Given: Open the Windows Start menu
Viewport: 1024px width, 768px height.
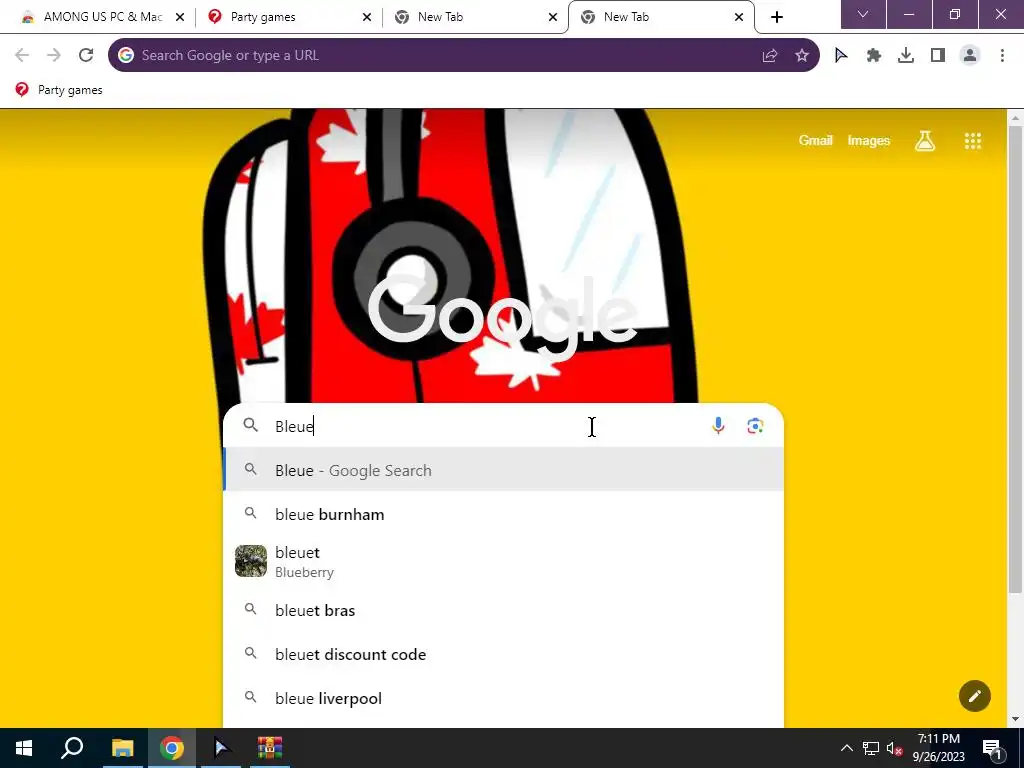Looking at the screenshot, I should point(24,748).
